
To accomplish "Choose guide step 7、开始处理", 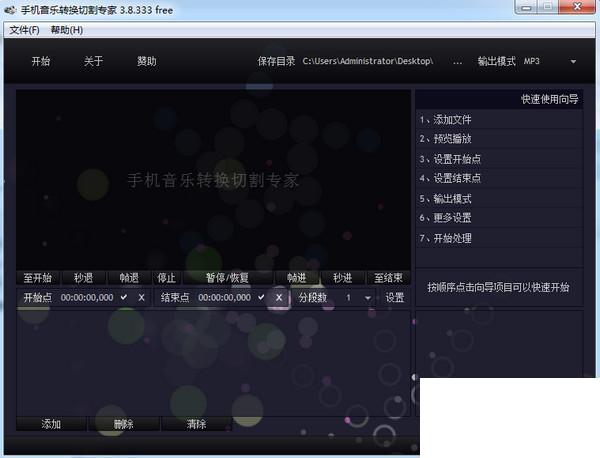I will 499,238.
